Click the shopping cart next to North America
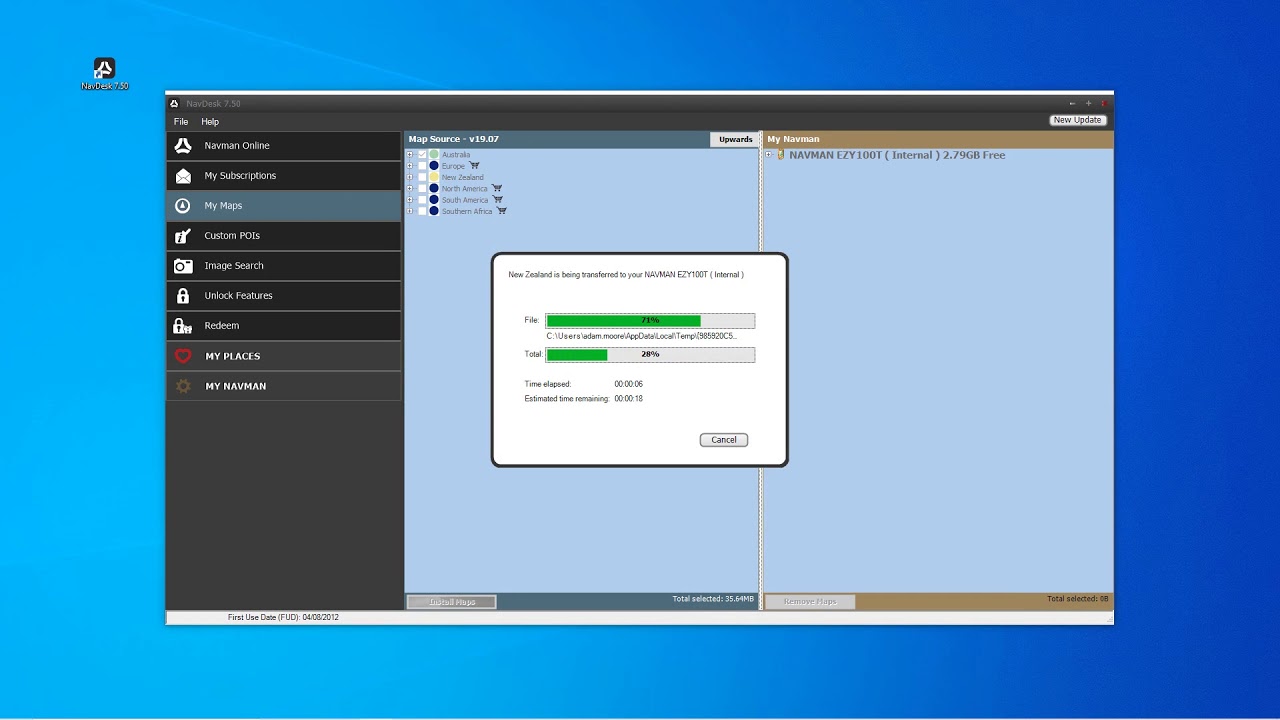 497,188
